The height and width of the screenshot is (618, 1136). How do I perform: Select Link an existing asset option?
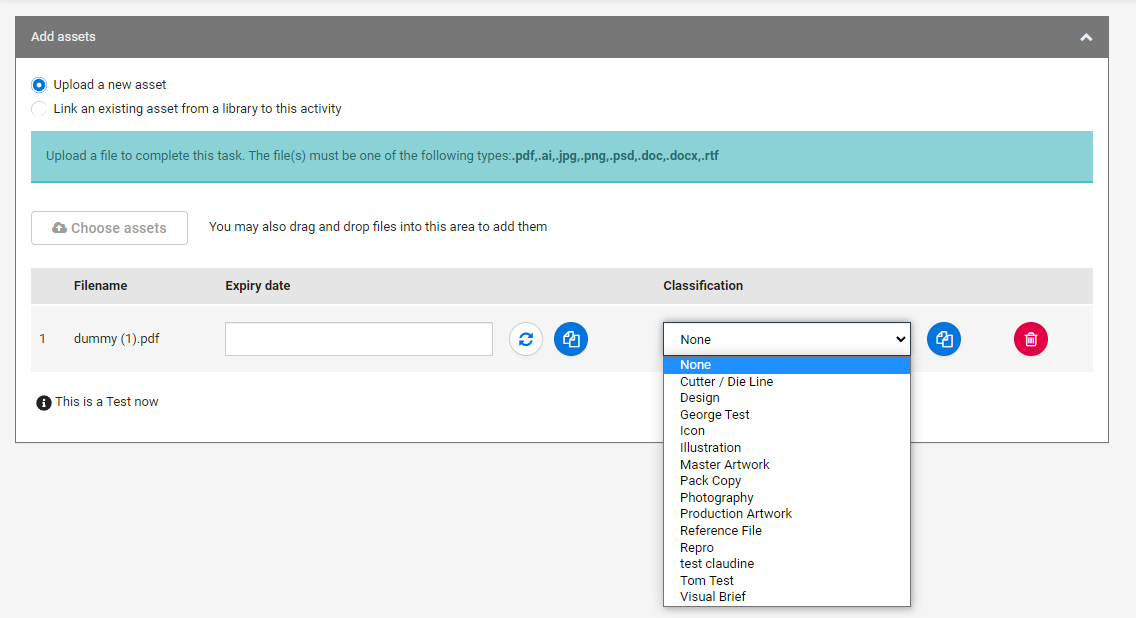(39, 109)
